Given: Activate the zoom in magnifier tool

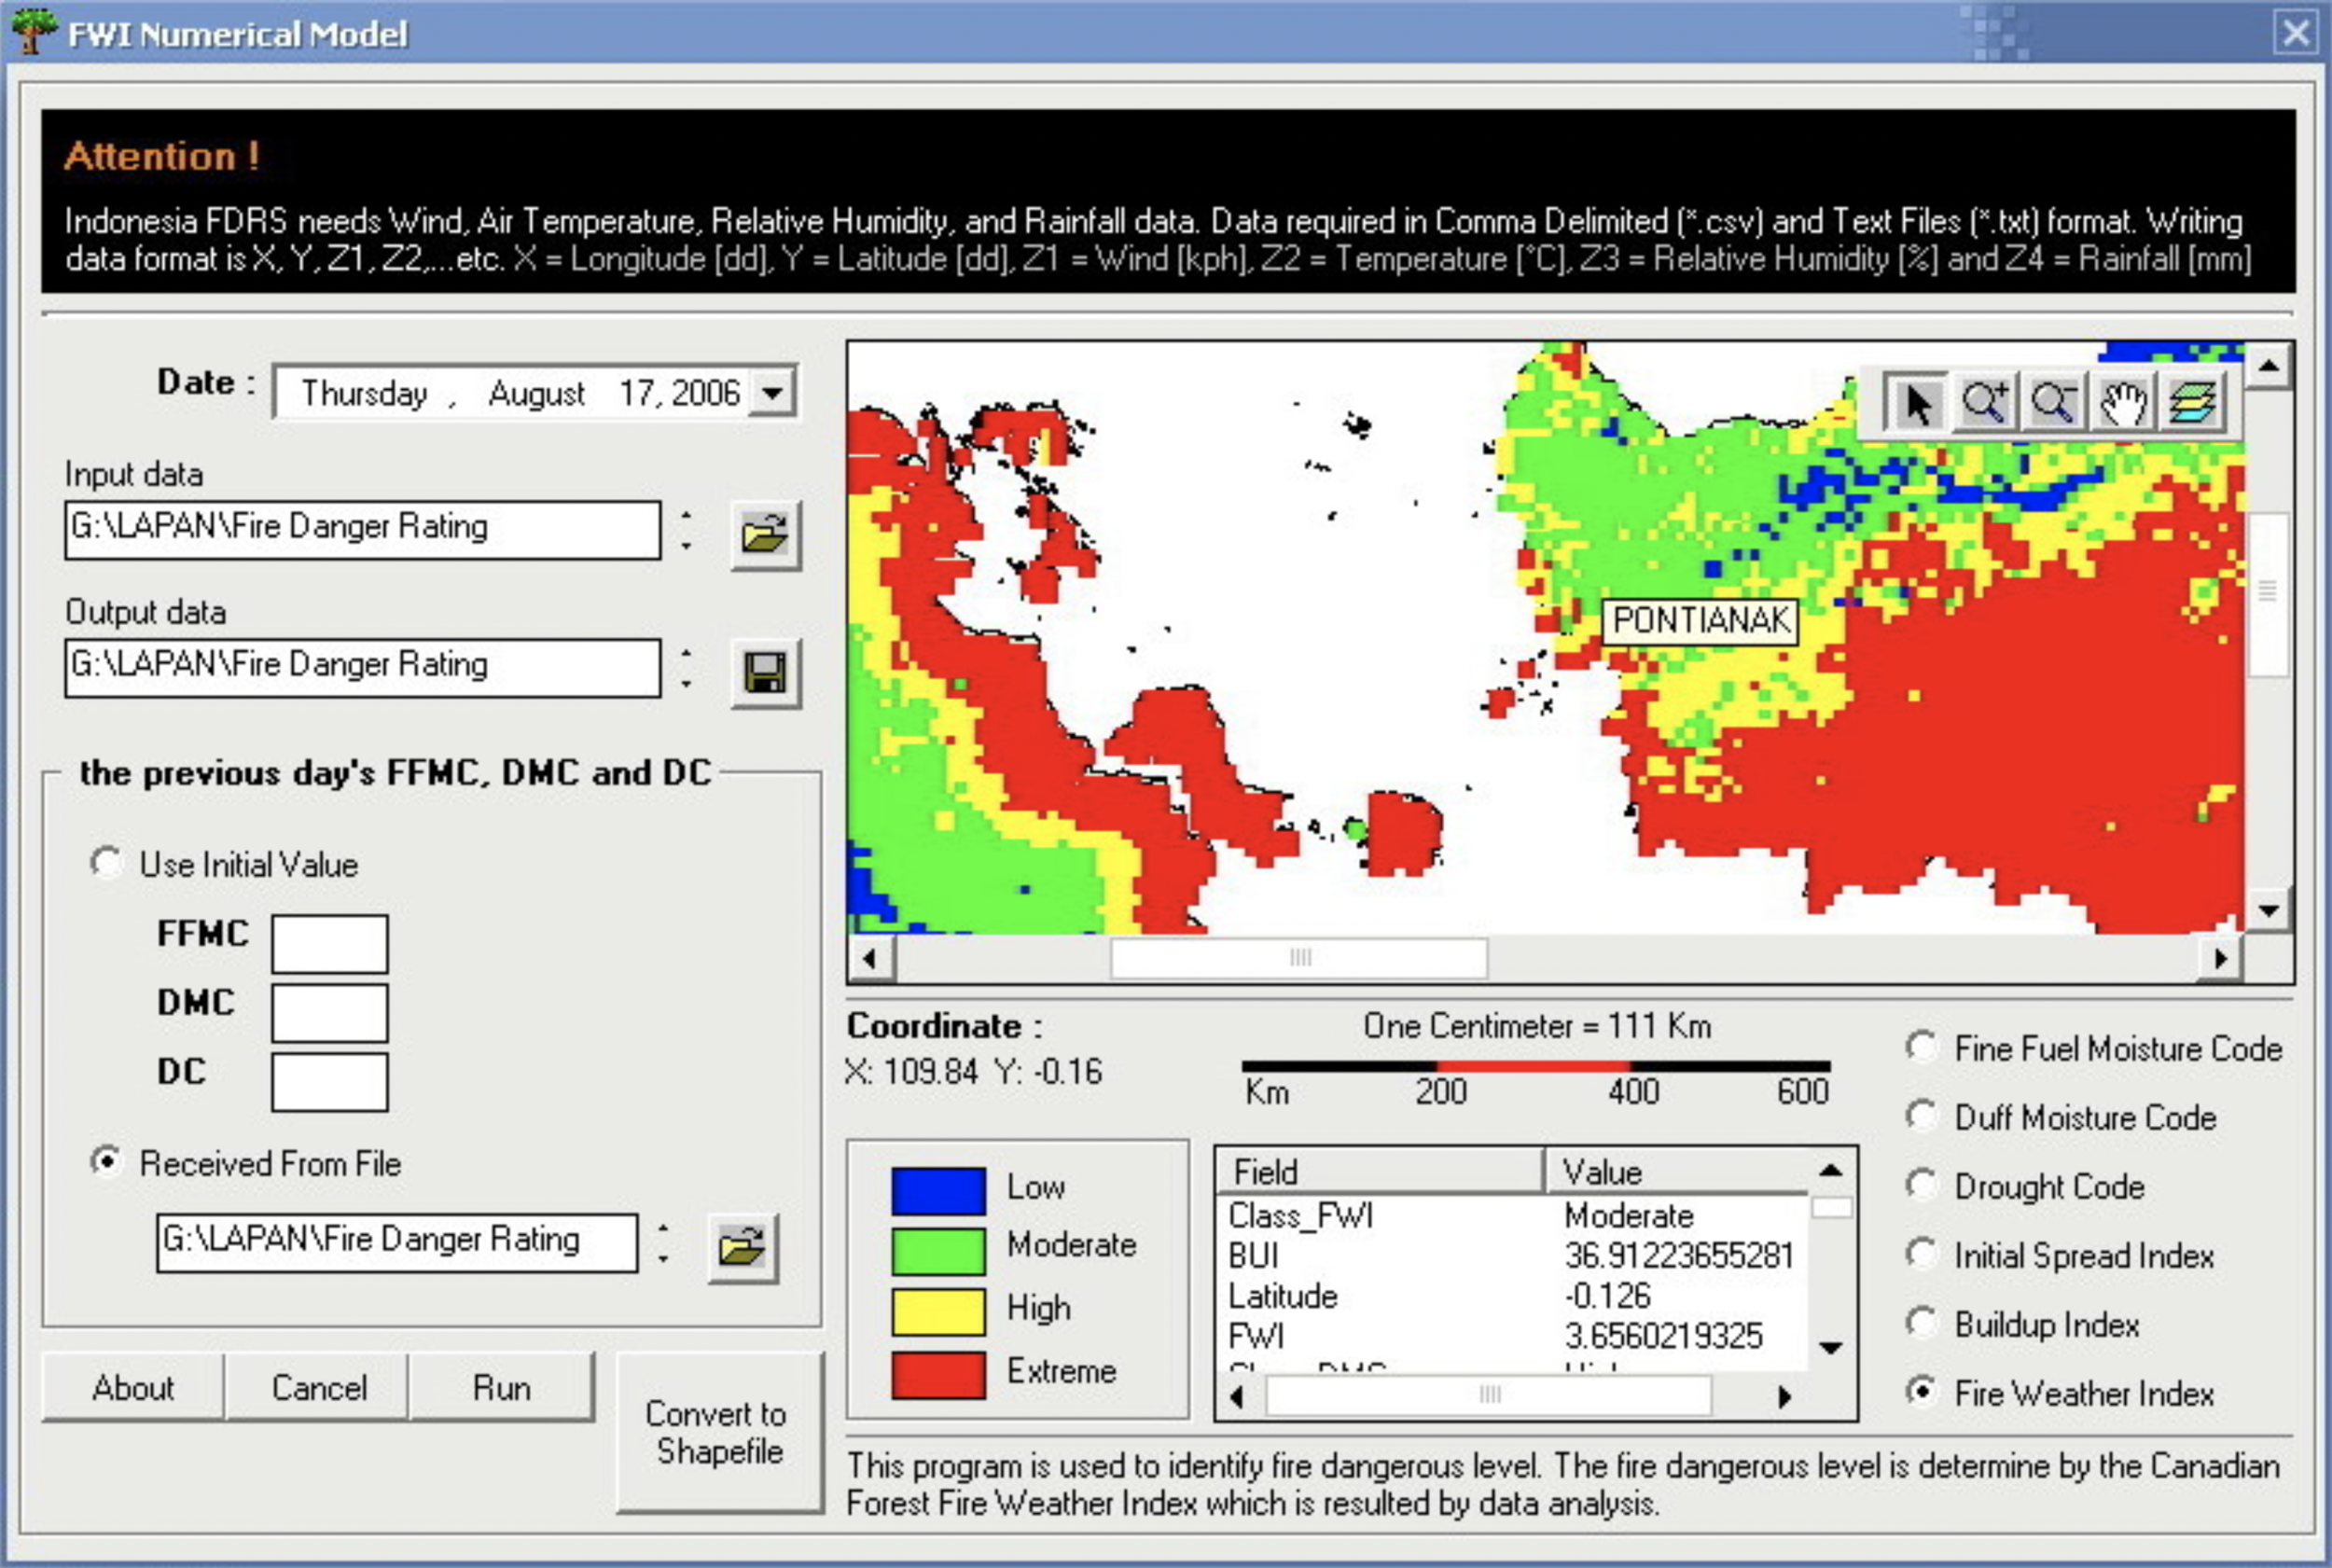Looking at the screenshot, I should 1984,403.
